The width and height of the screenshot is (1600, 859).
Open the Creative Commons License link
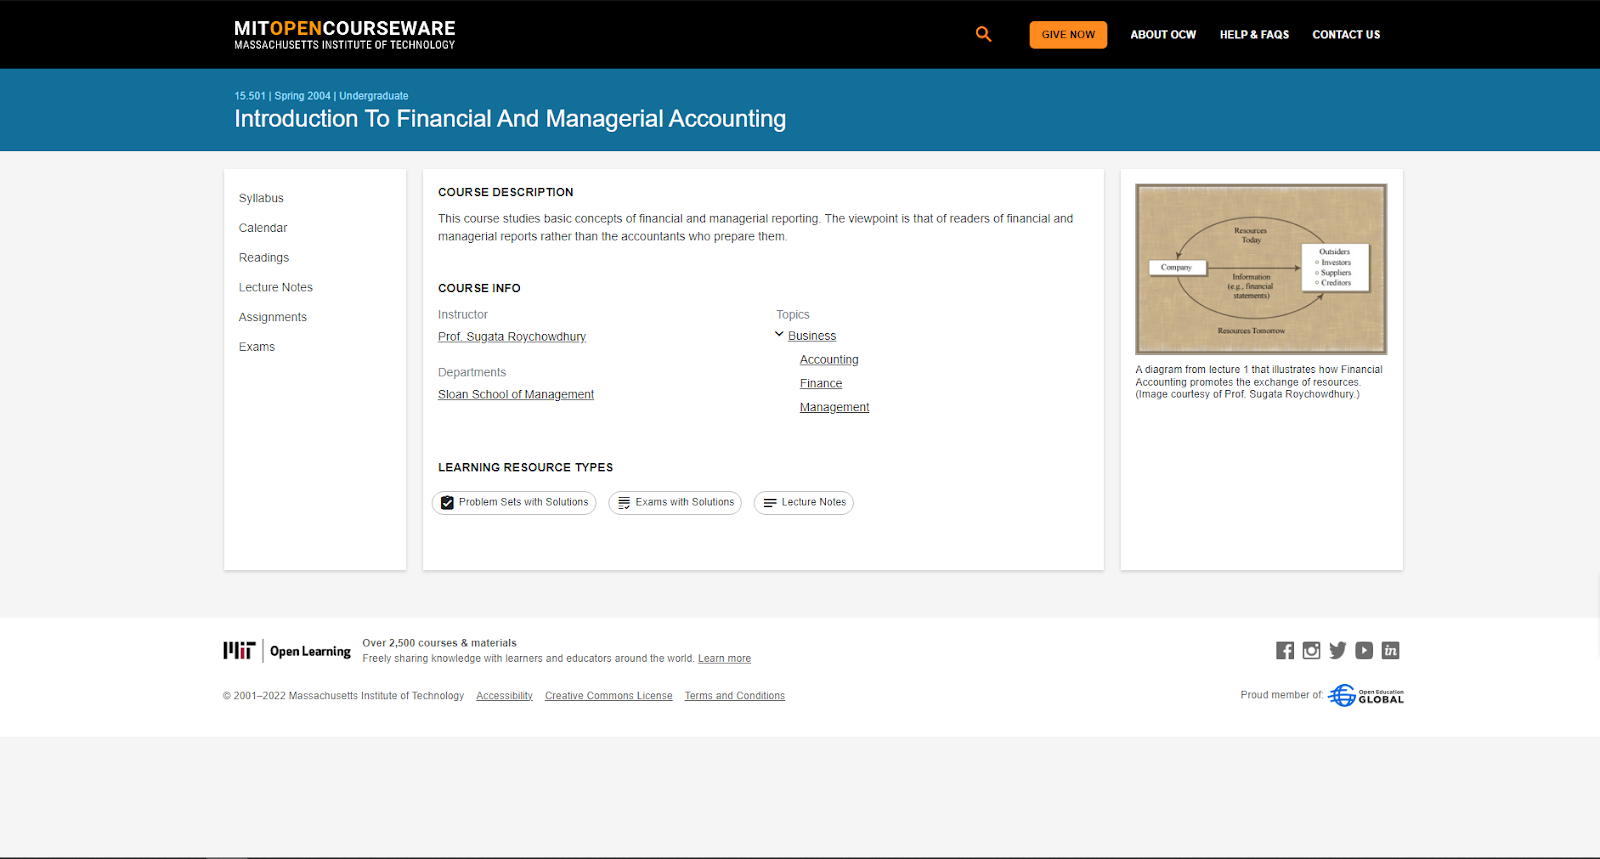608,696
